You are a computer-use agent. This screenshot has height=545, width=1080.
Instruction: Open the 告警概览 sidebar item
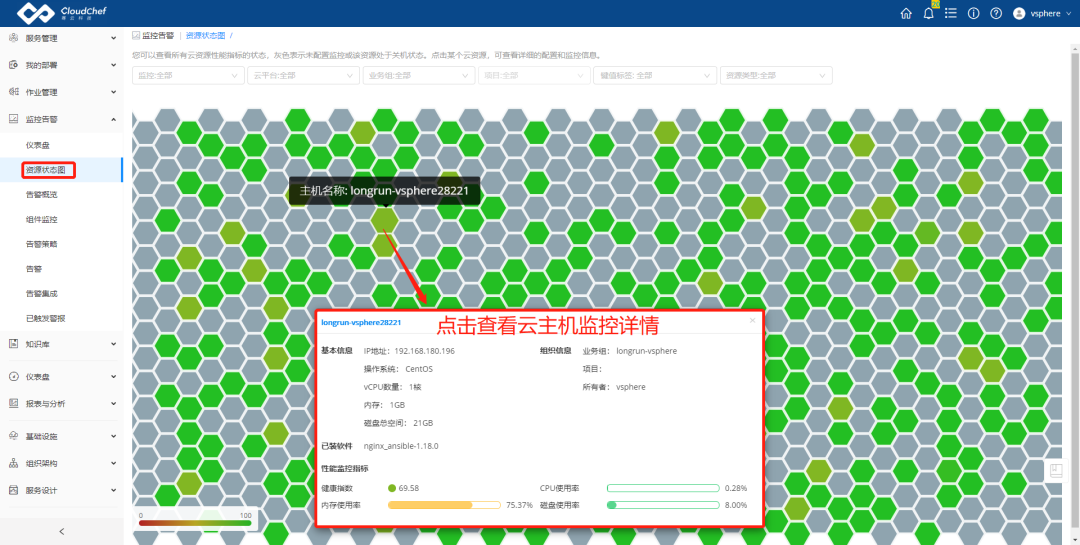[x=41, y=194]
